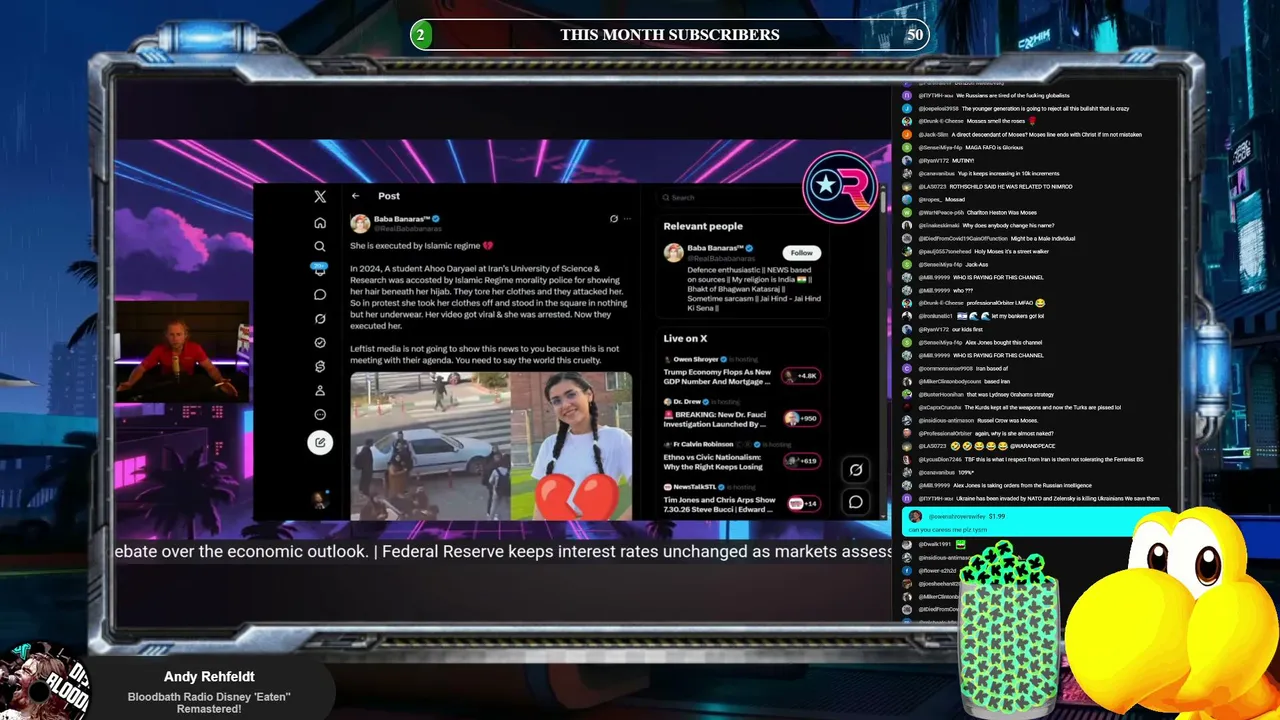Open the More circle icon in sidebar
Viewport: 1280px width, 720px height.
coord(320,415)
